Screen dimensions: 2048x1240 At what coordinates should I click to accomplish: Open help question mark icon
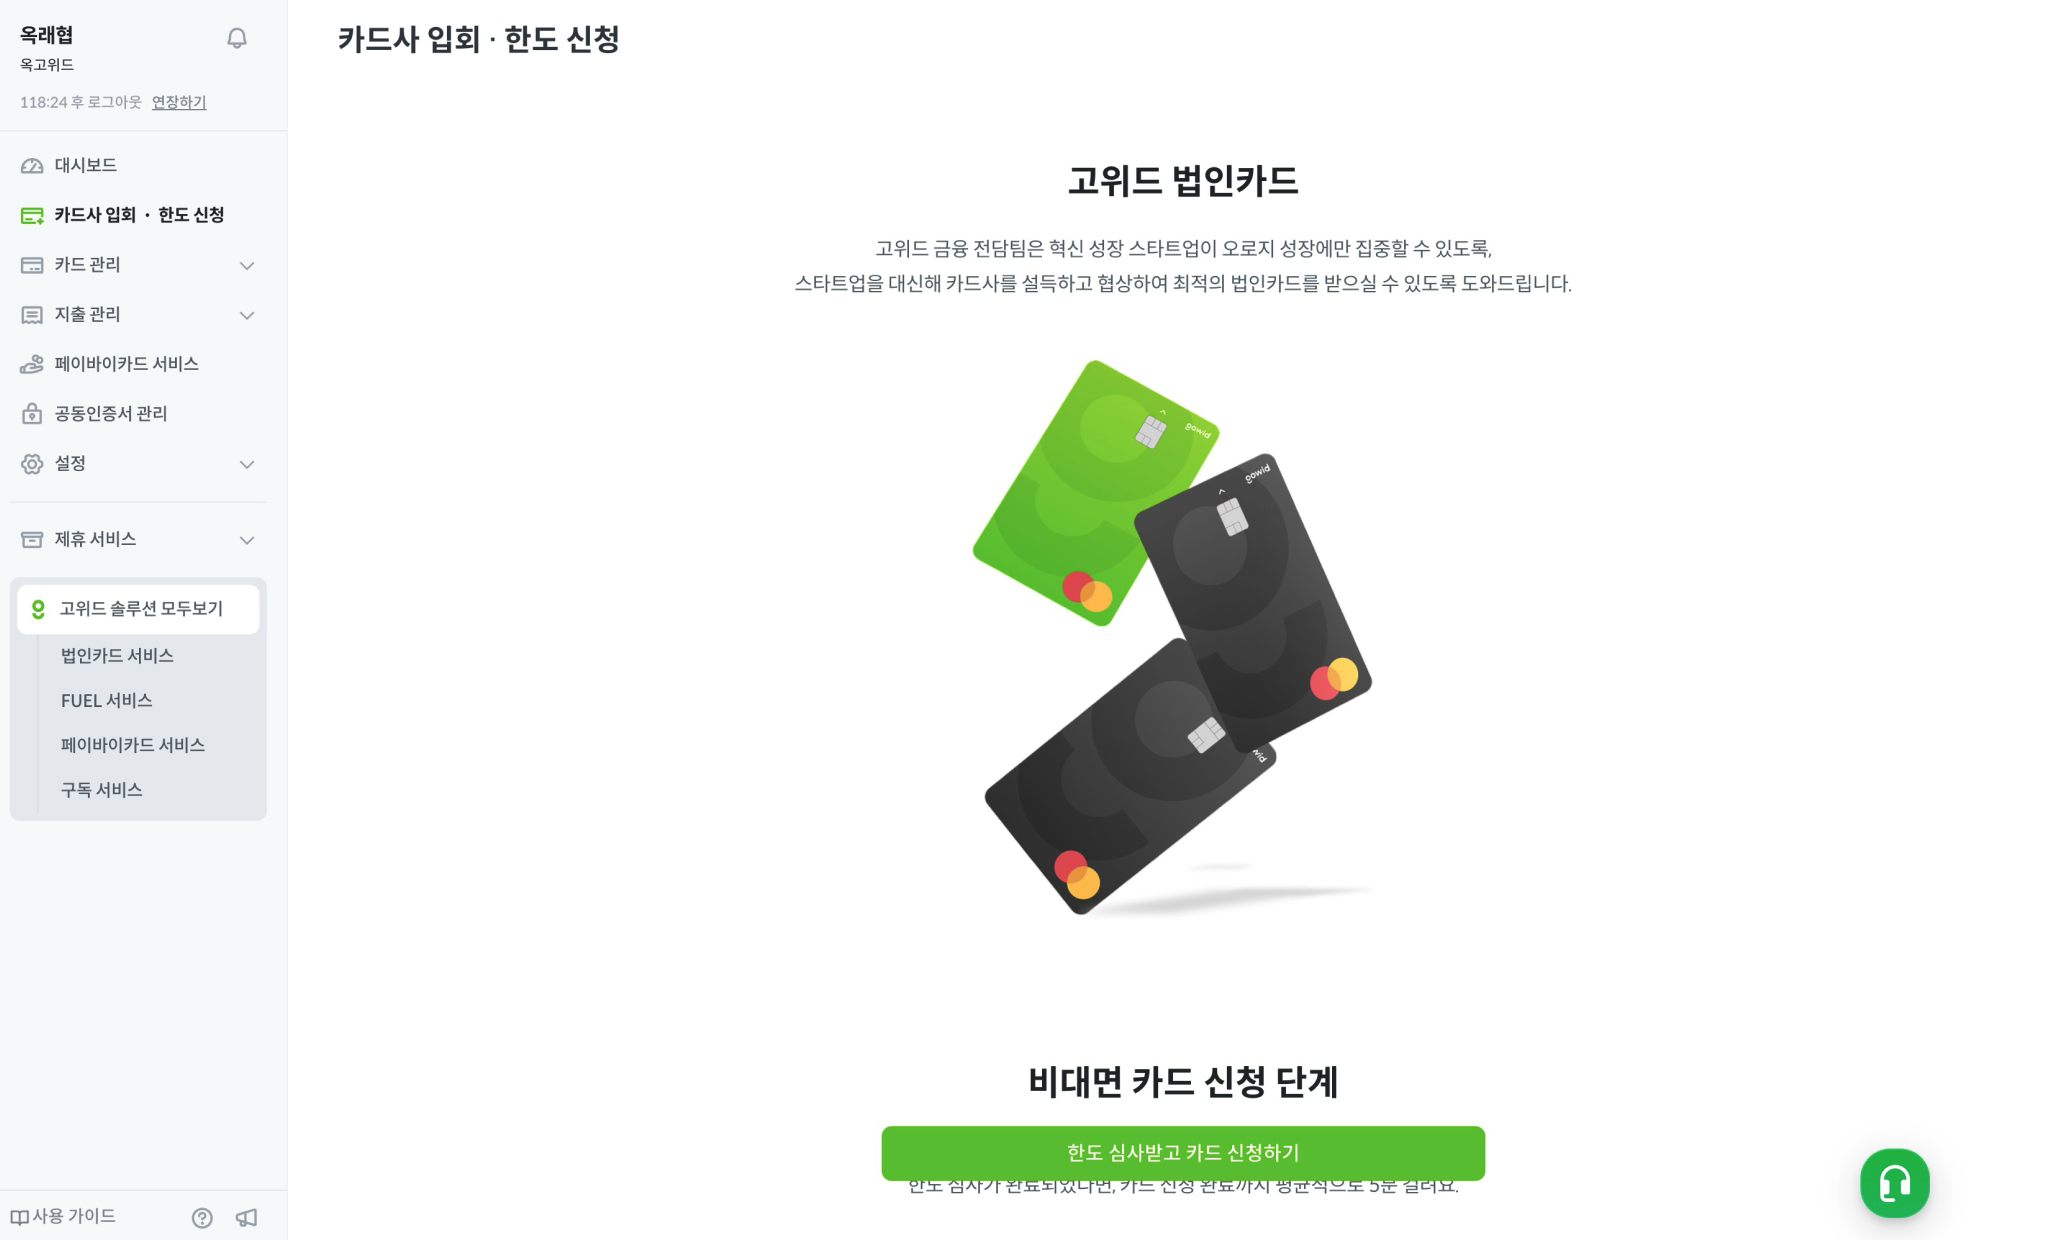[202, 1217]
